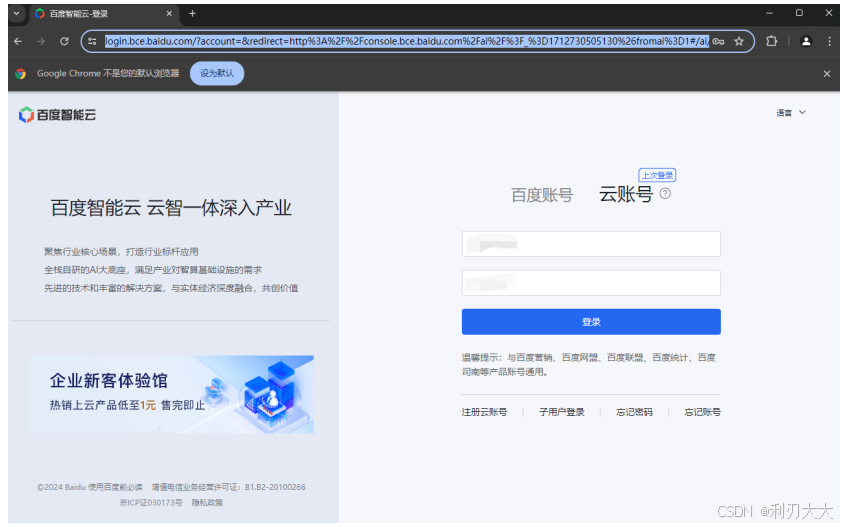Screen dimensions: 845x527
Task: Open the 注册云账号 link
Action: click(x=484, y=412)
